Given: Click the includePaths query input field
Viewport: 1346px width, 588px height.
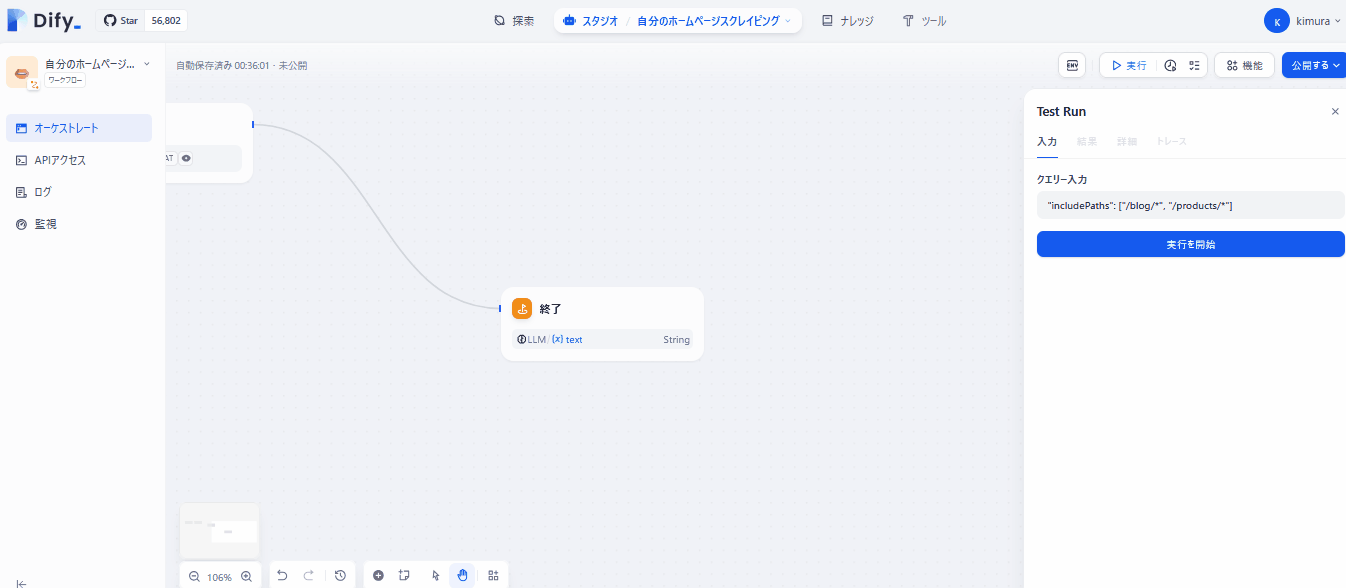Looking at the screenshot, I should [x=1189, y=205].
